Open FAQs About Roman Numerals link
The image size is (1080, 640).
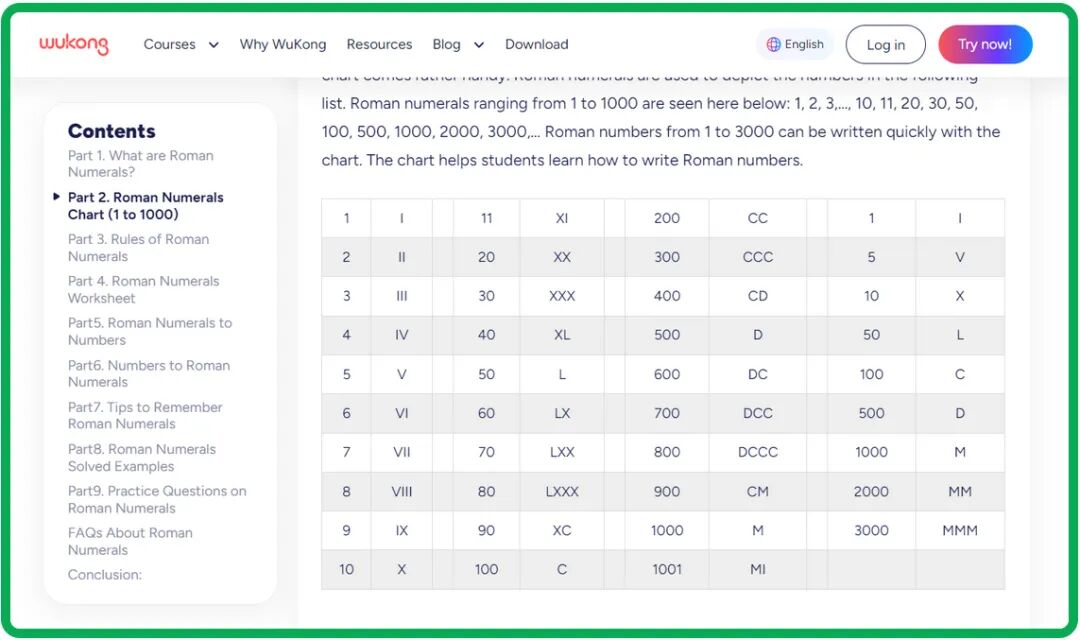click(130, 542)
